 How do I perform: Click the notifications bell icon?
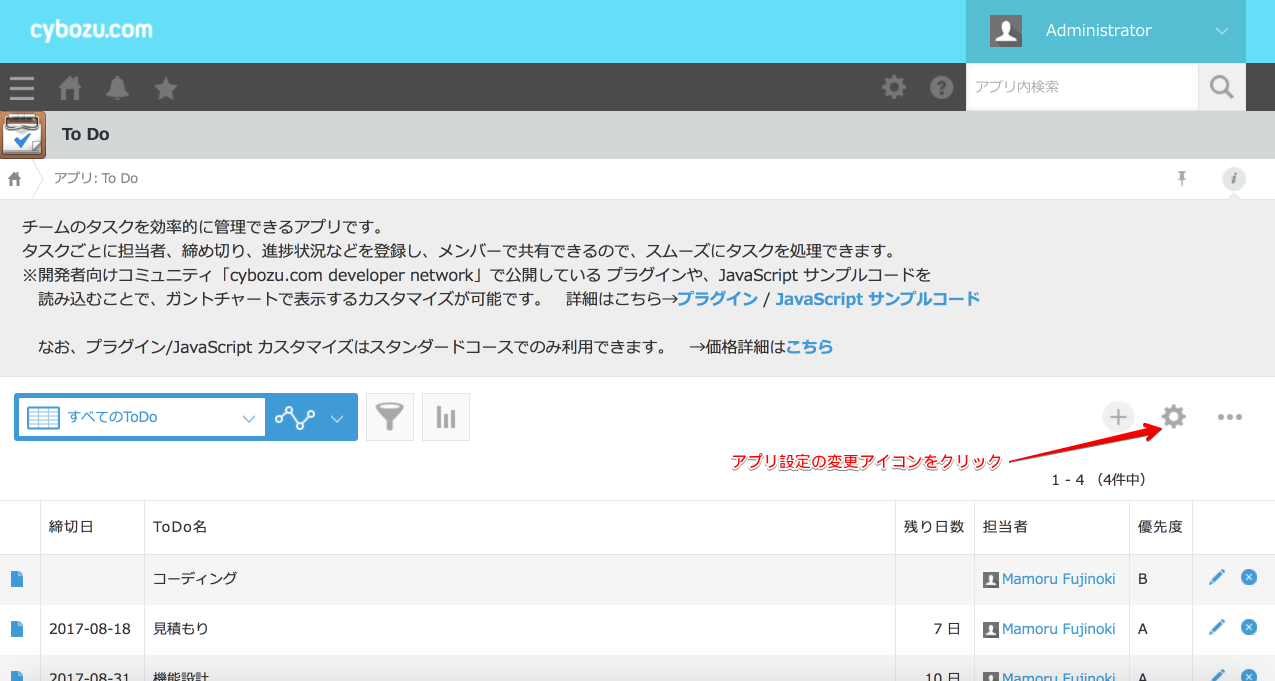pyautogui.click(x=118, y=88)
